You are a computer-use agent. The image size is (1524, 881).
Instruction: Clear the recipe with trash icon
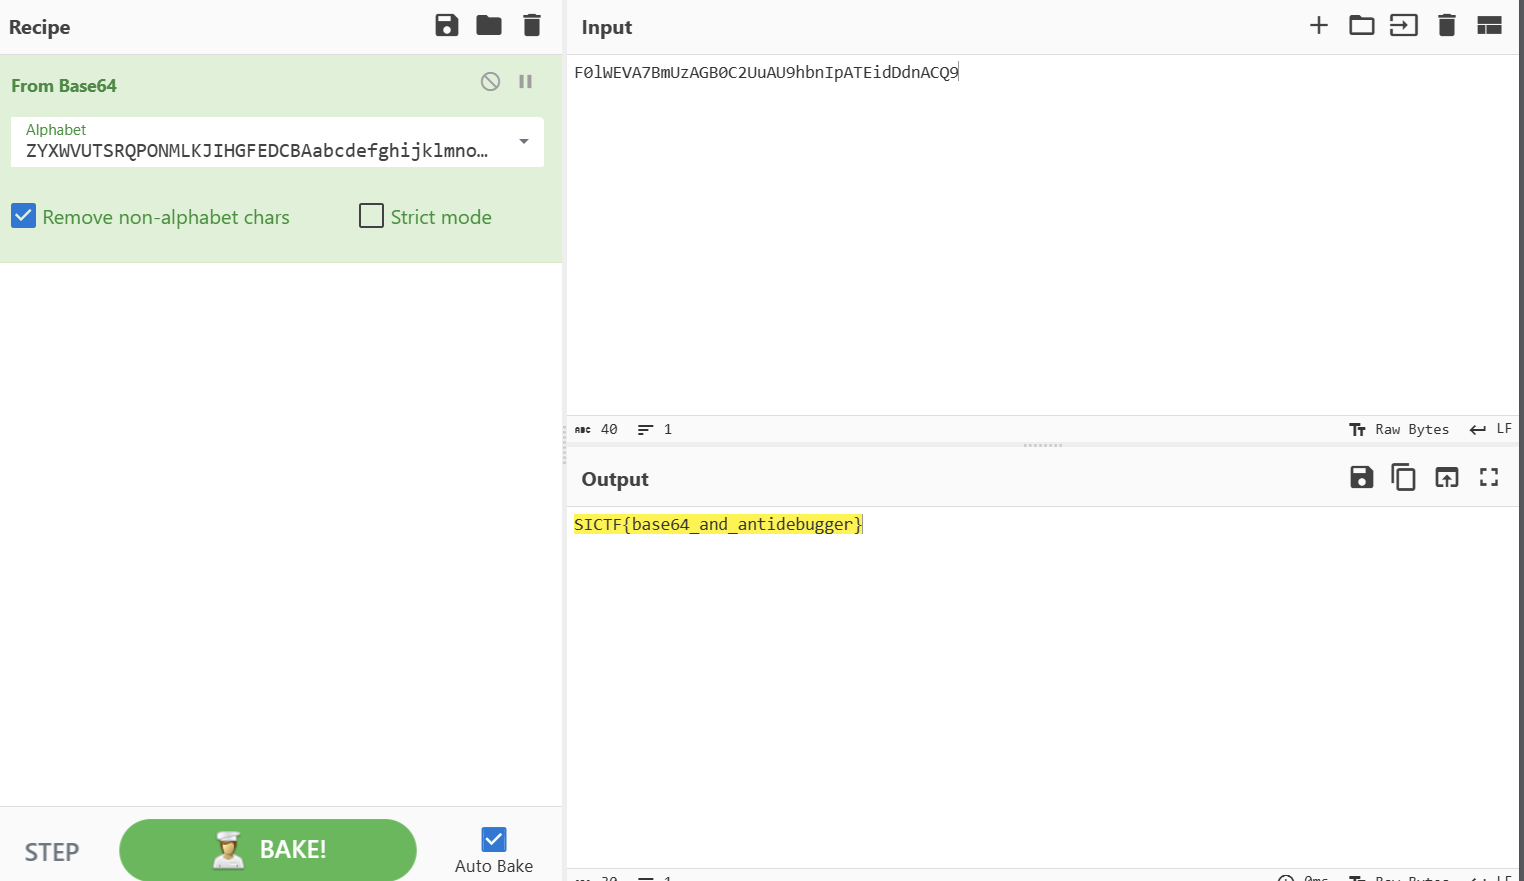(x=532, y=26)
